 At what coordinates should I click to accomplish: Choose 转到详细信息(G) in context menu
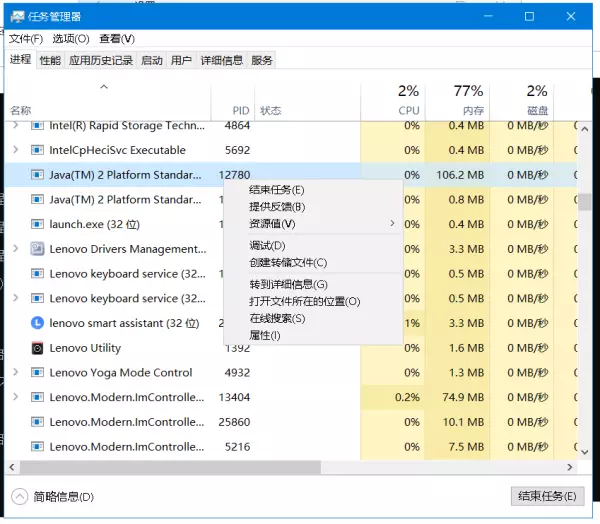[313, 284]
